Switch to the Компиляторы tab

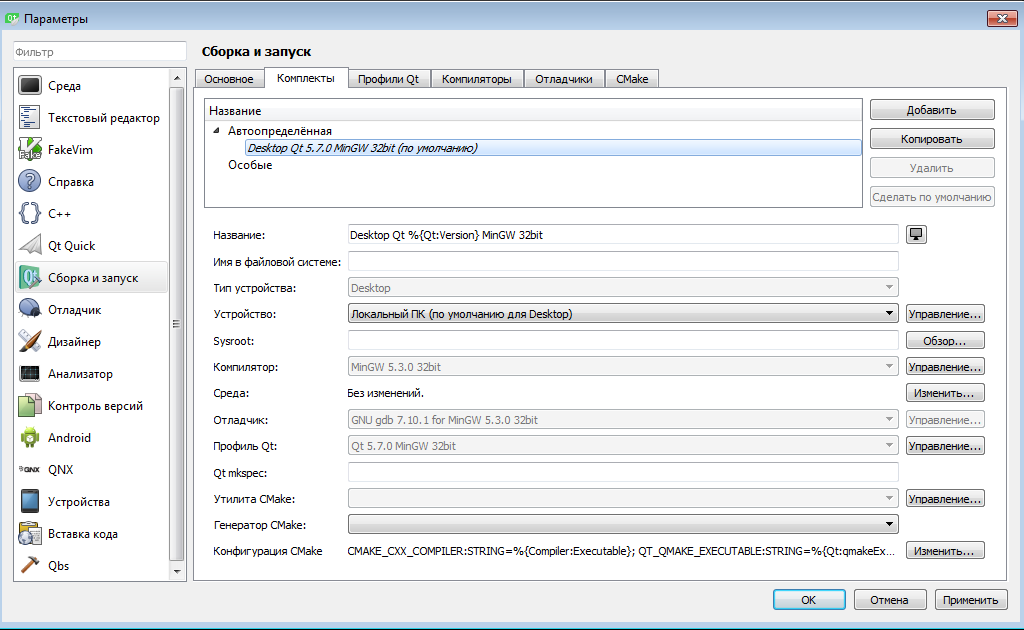[x=477, y=79]
